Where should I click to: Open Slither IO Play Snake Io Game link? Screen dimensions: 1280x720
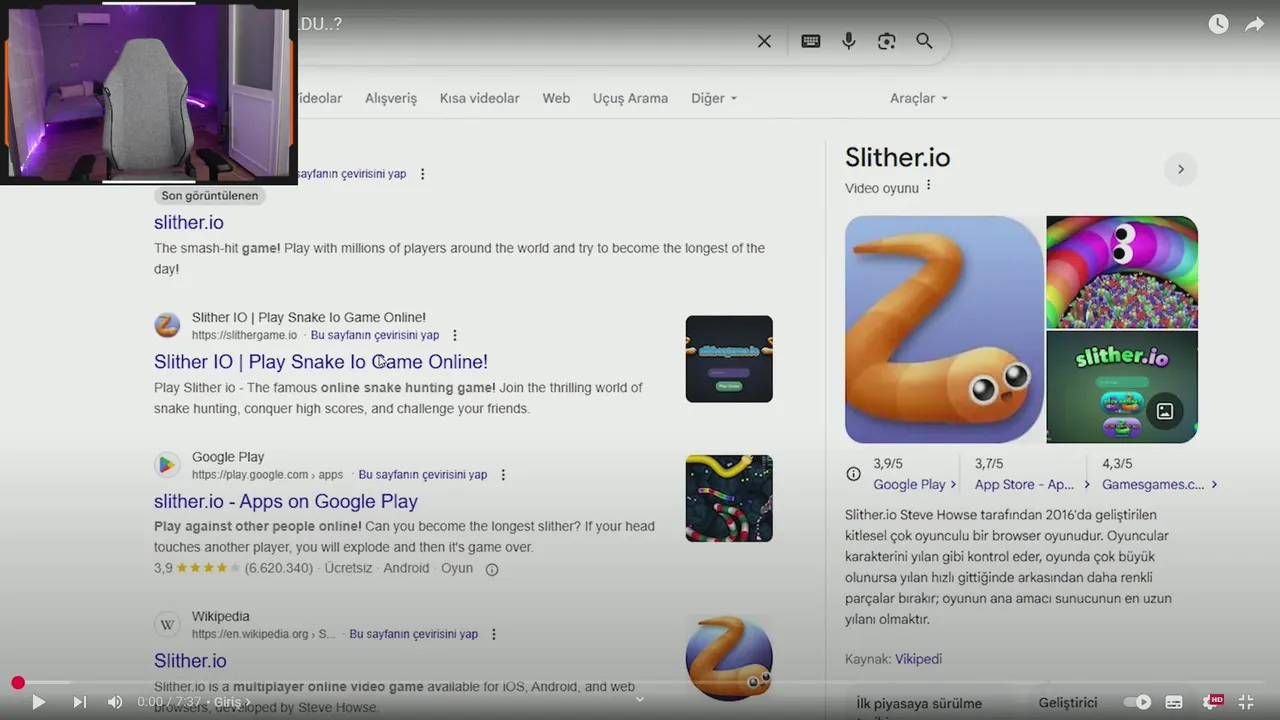tap(321, 362)
